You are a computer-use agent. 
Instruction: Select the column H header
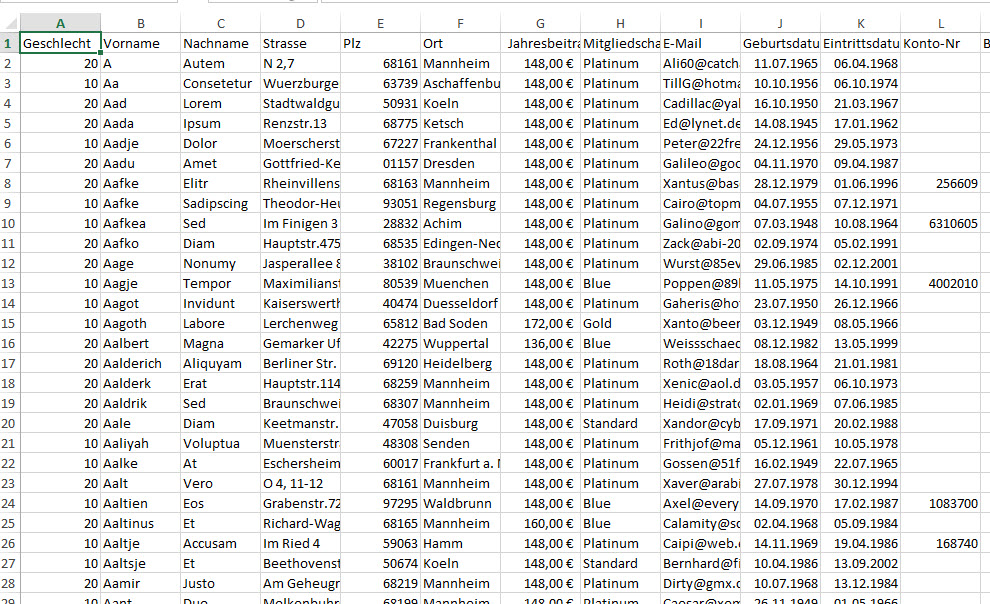pos(620,23)
